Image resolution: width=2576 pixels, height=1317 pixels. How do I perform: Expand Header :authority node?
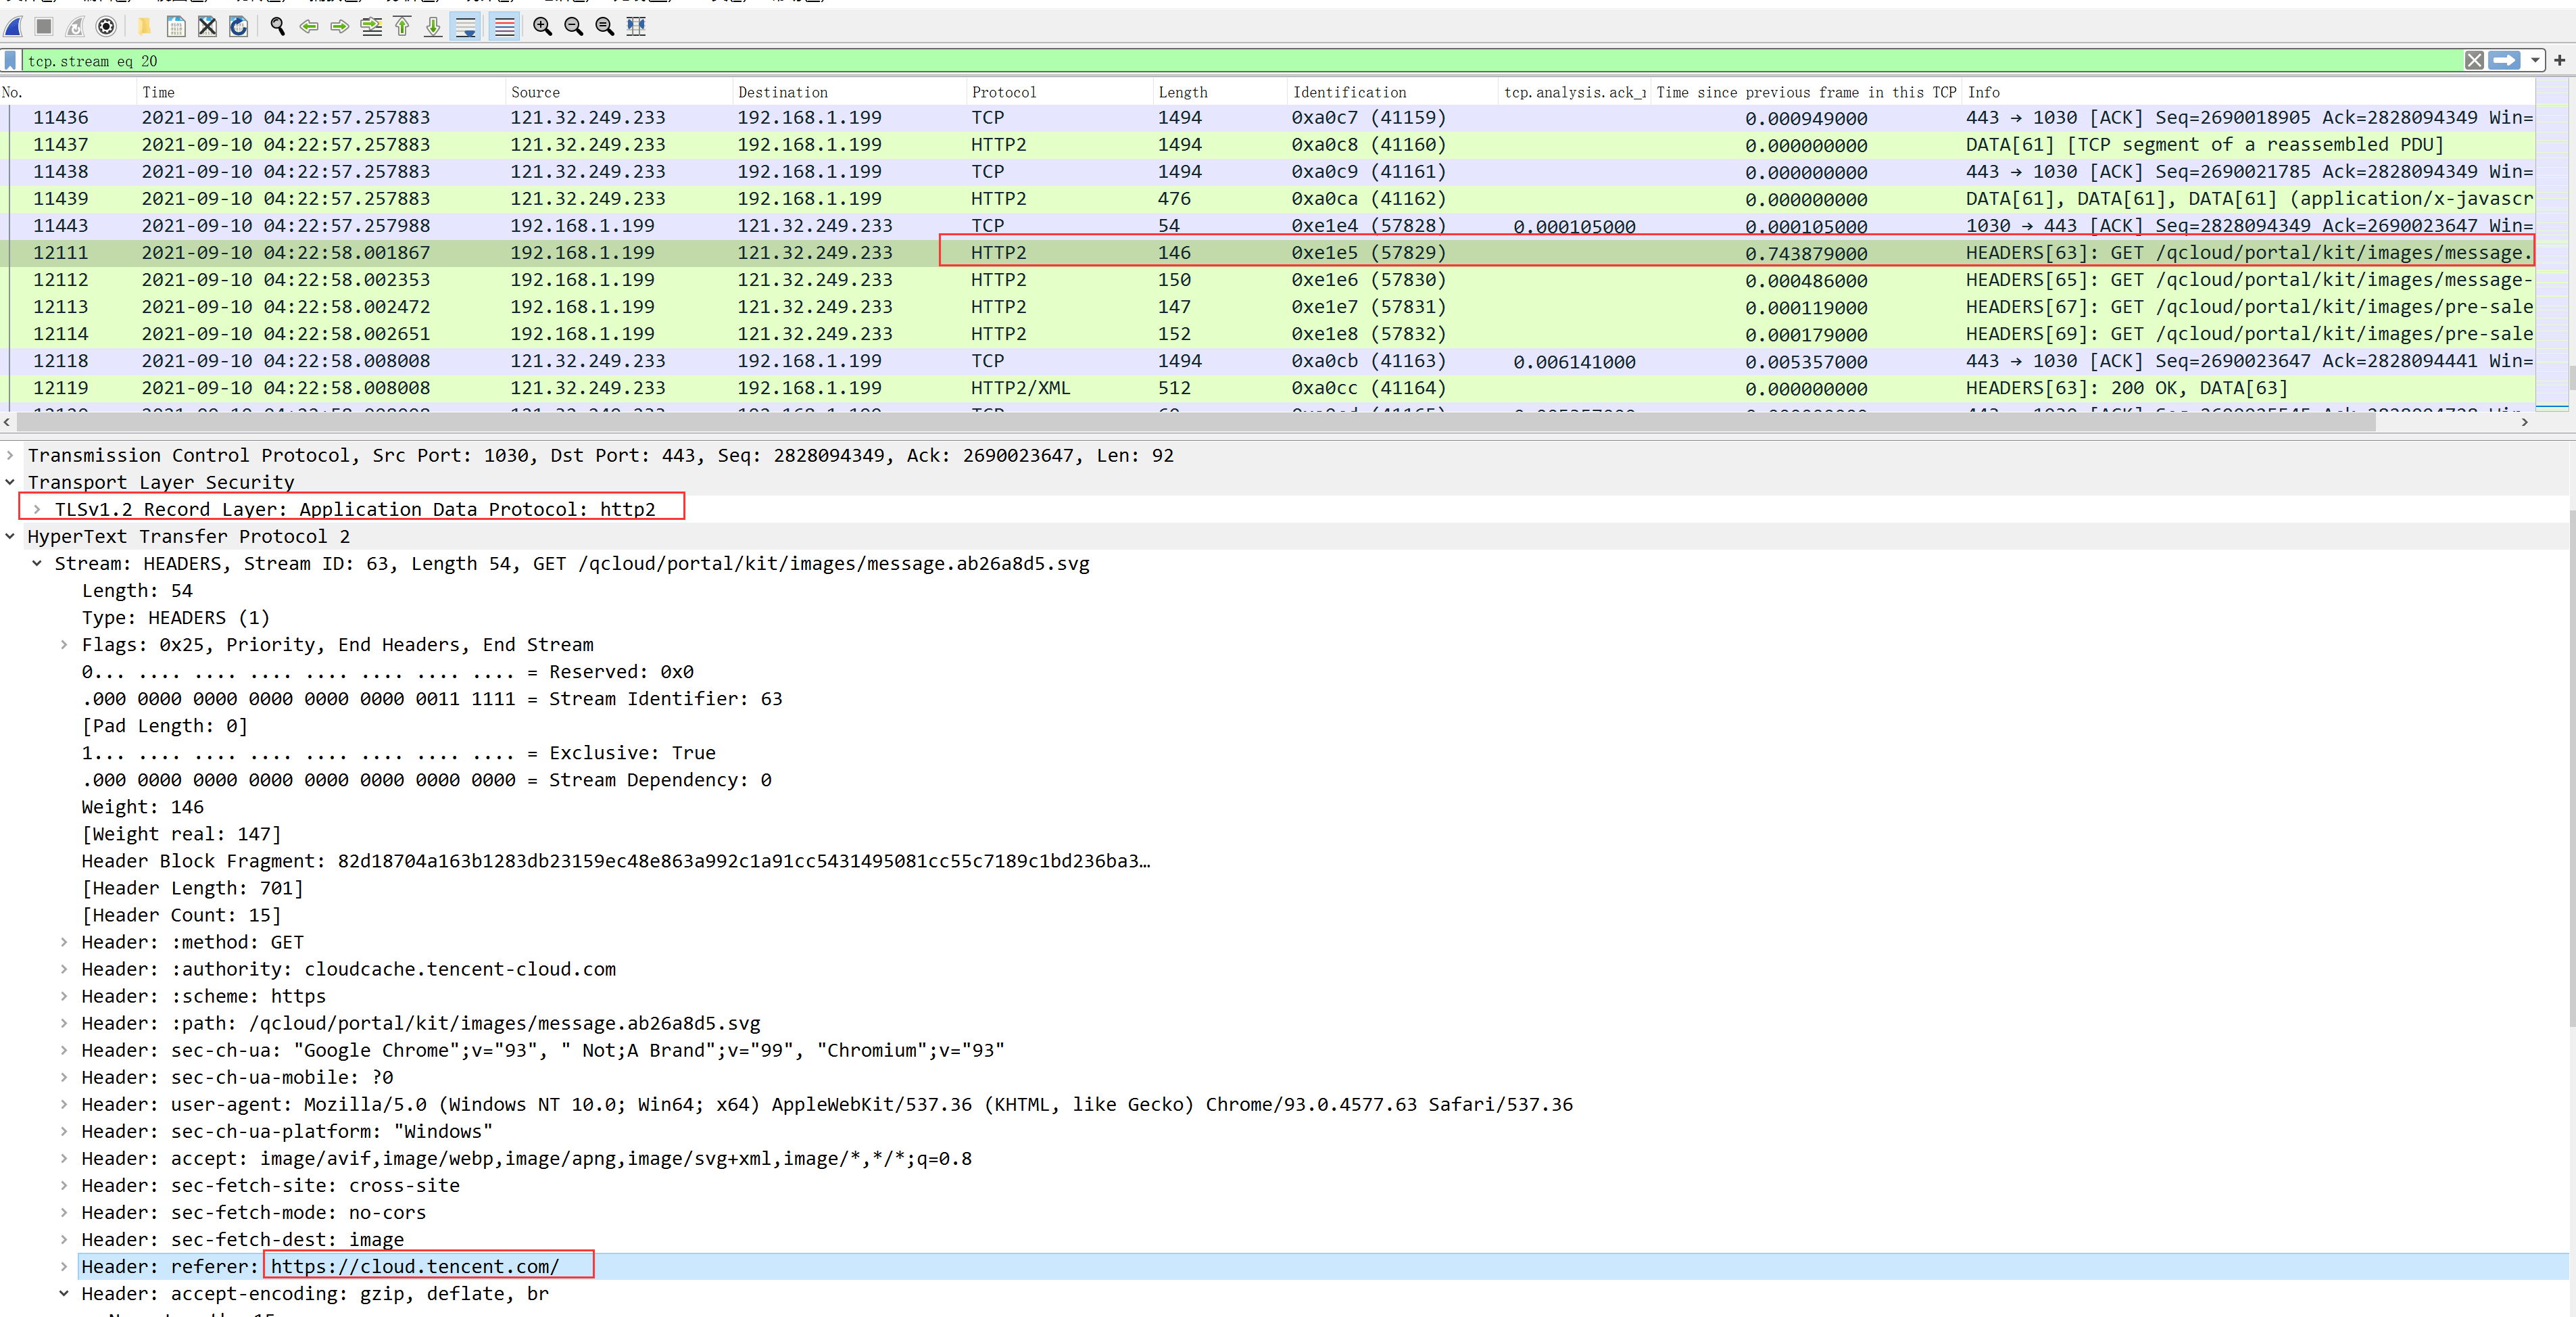(x=64, y=969)
